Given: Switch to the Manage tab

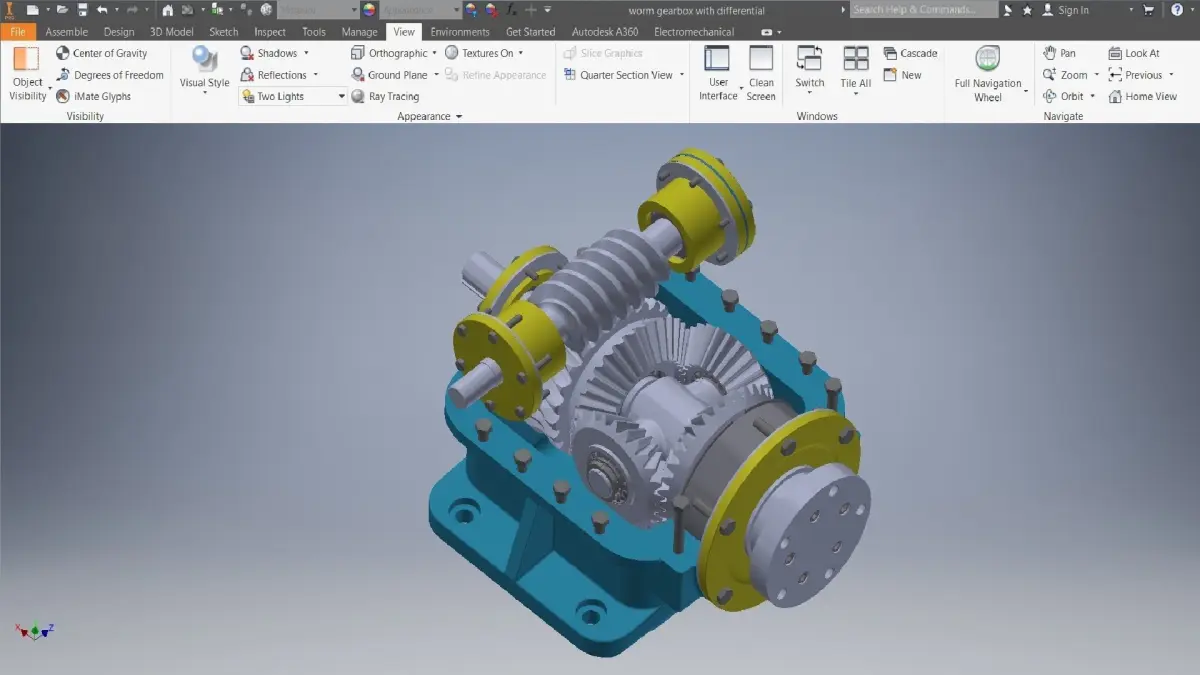Looking at the screenshot, I should (360, 32).
